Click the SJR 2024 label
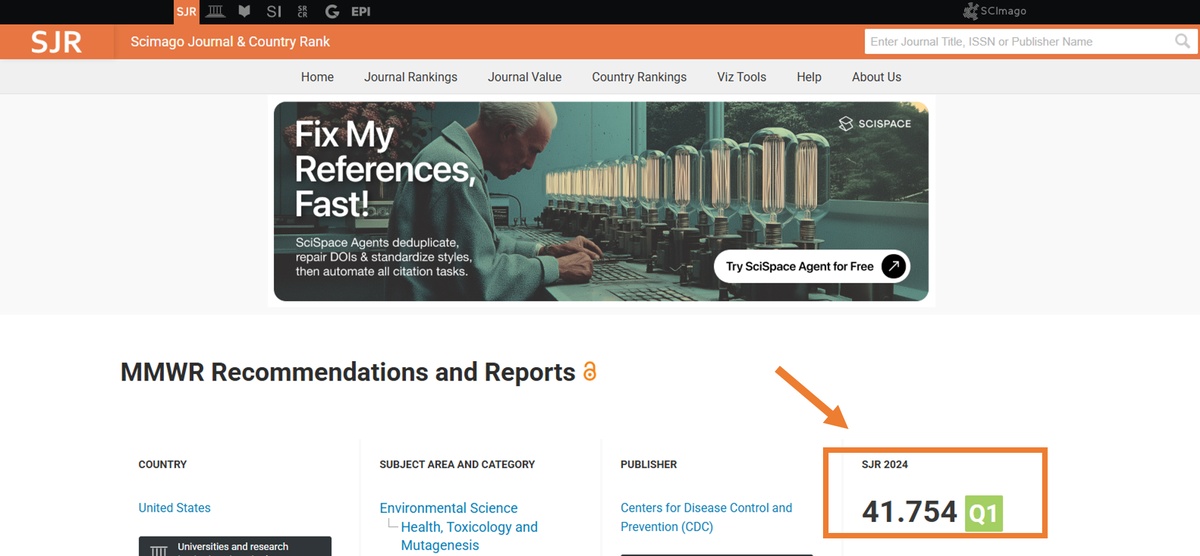Viewport: 1200px width, 556px height. 885,464
